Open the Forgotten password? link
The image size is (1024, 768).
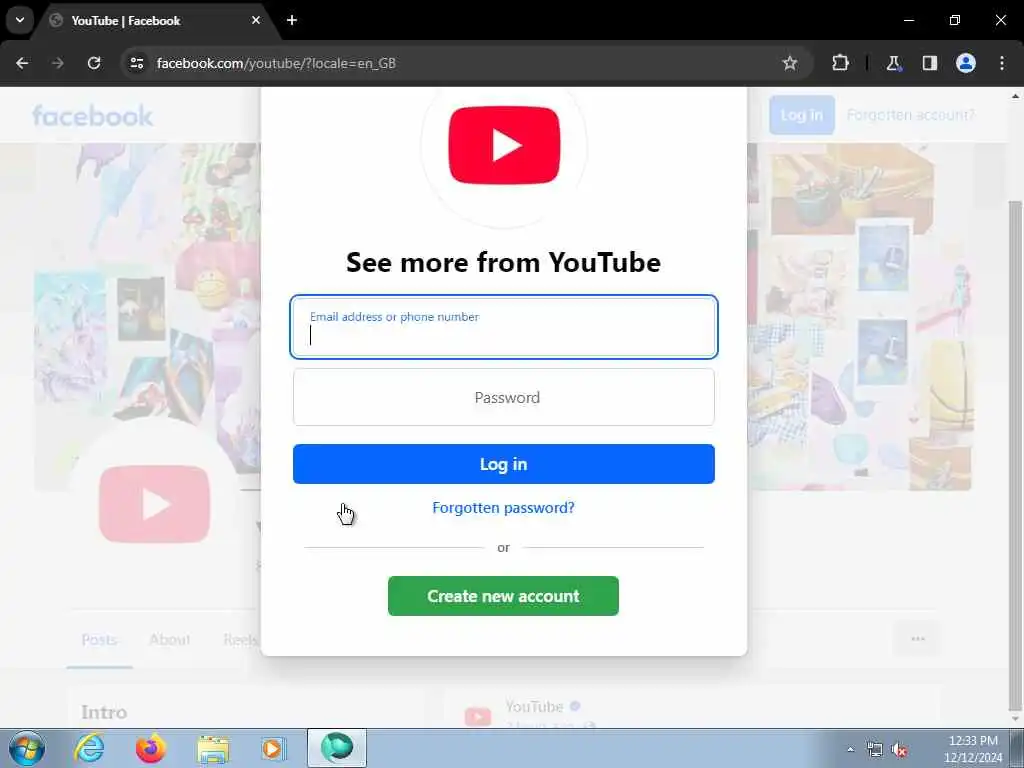click(504, 507)
